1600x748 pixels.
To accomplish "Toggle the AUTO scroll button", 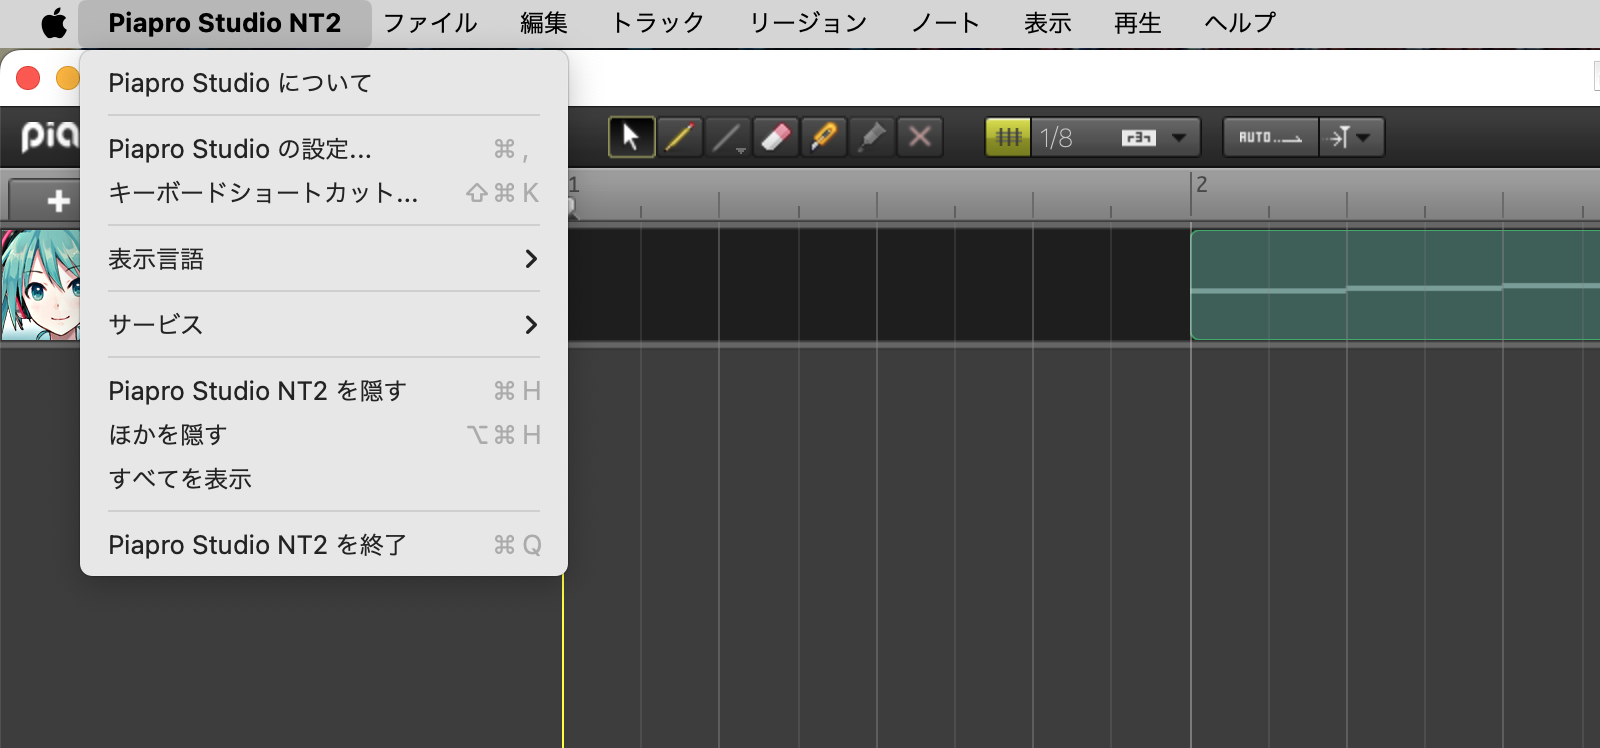I will coord(1270,137).
